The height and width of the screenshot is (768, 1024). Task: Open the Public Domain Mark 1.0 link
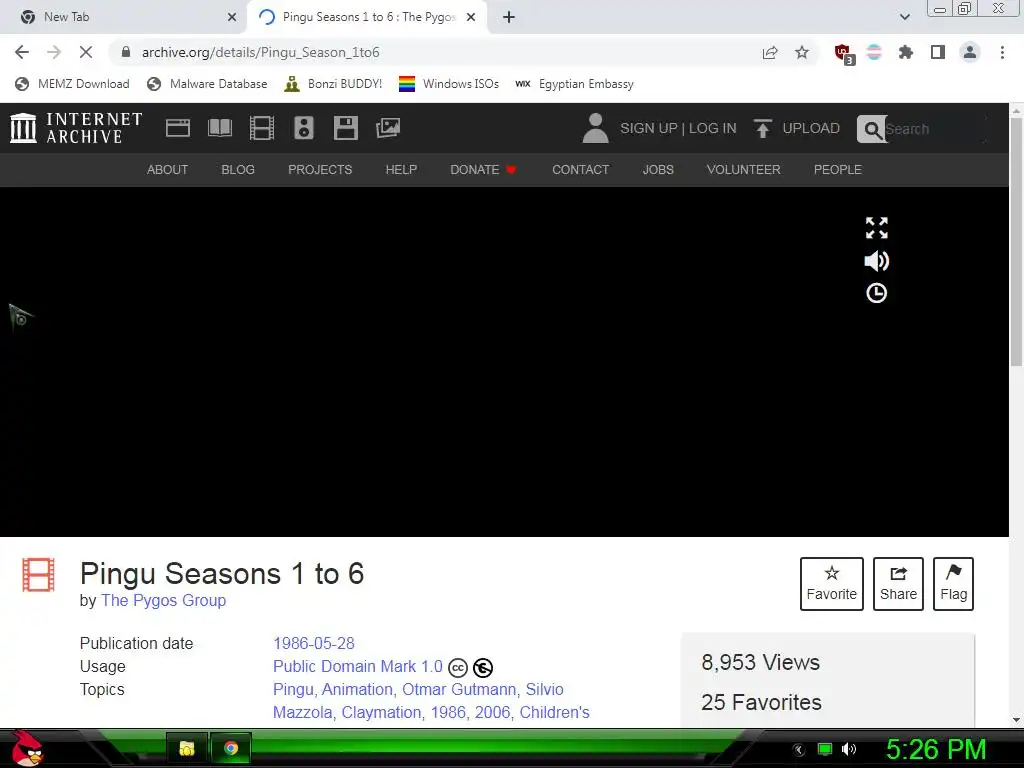tap(358, 667)
